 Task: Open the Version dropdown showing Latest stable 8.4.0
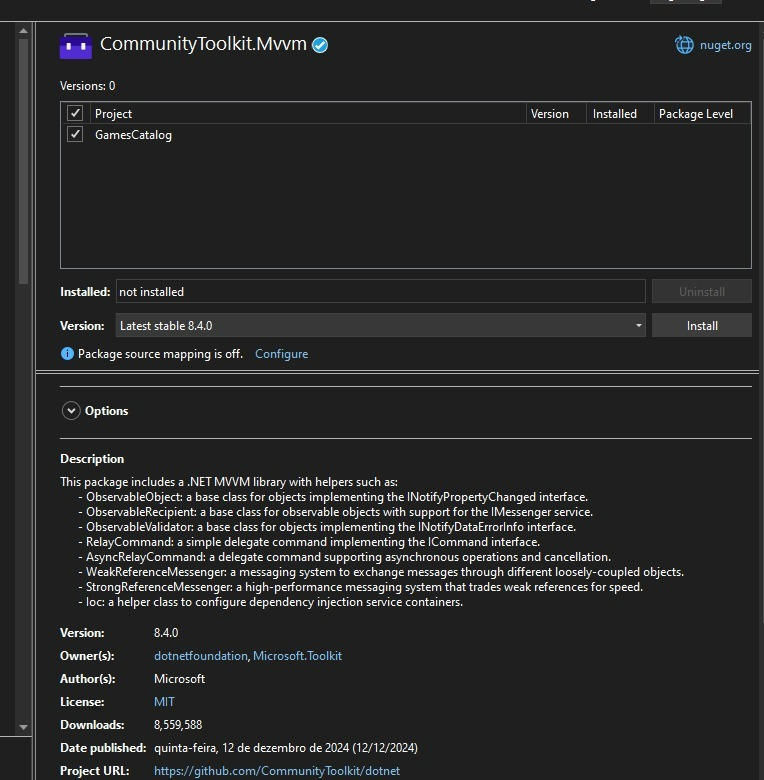pyautogui.click(x=380, y=326)
